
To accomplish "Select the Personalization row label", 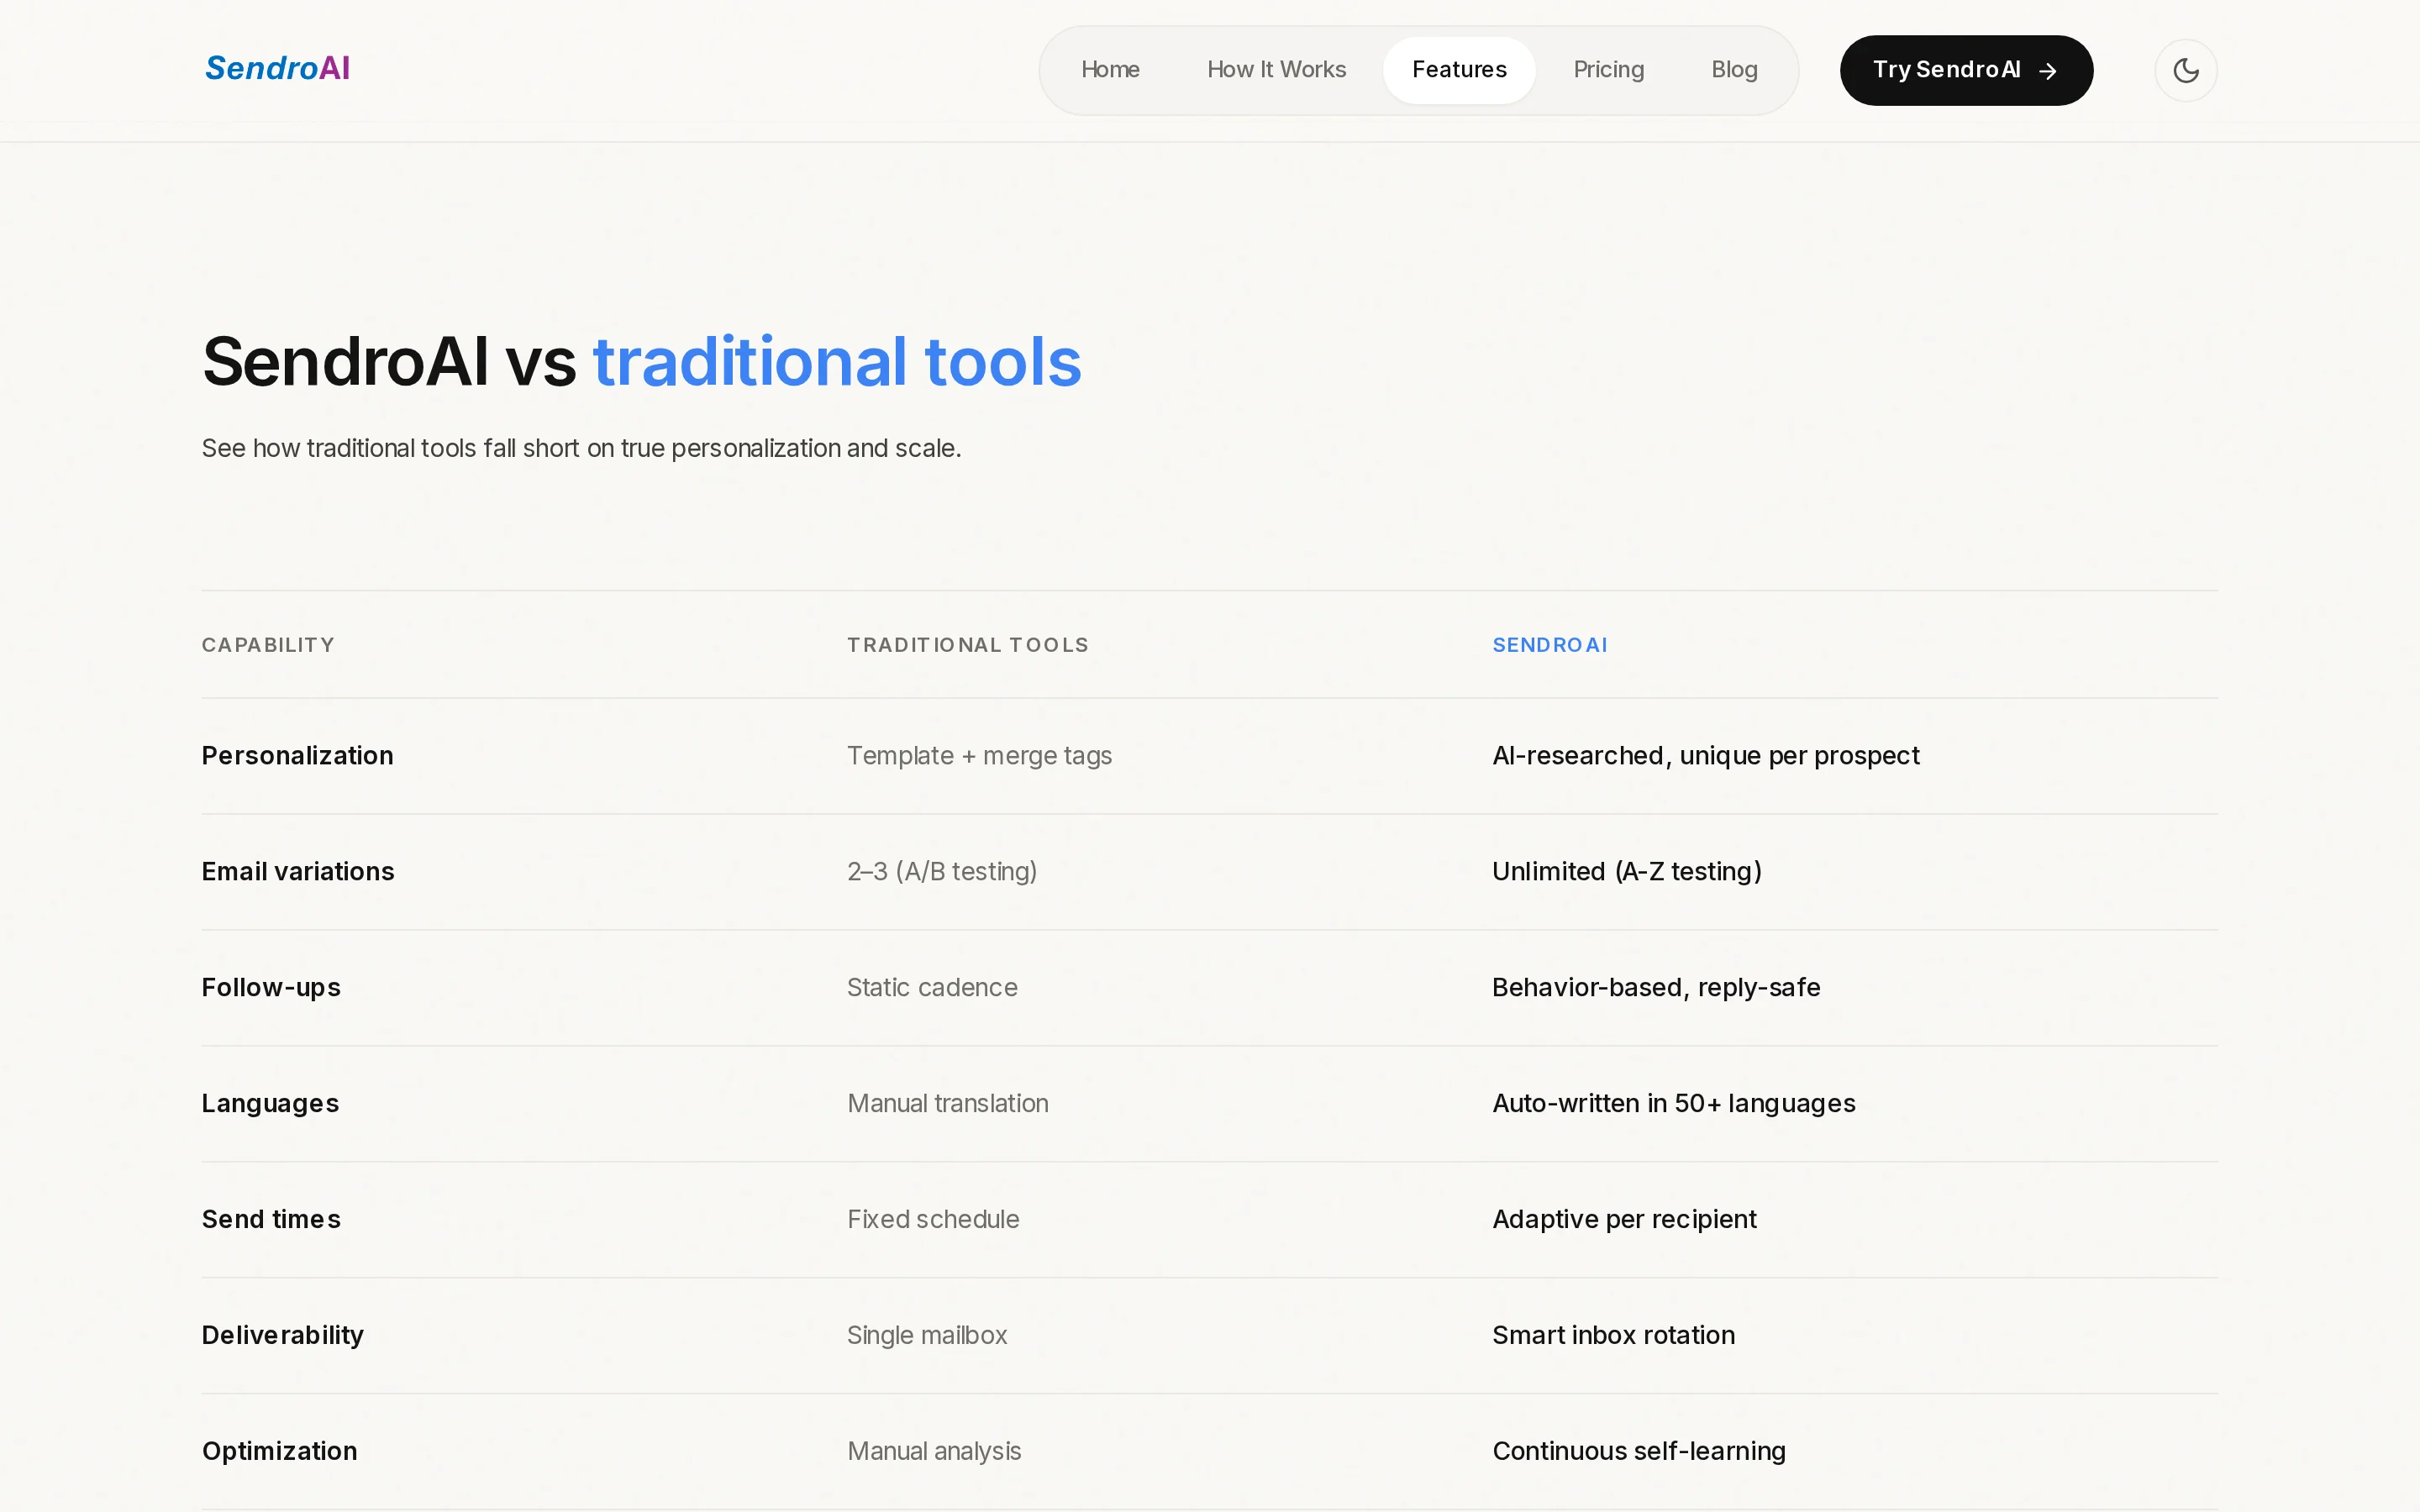I will pyautogui.click(x=298, y=755).
